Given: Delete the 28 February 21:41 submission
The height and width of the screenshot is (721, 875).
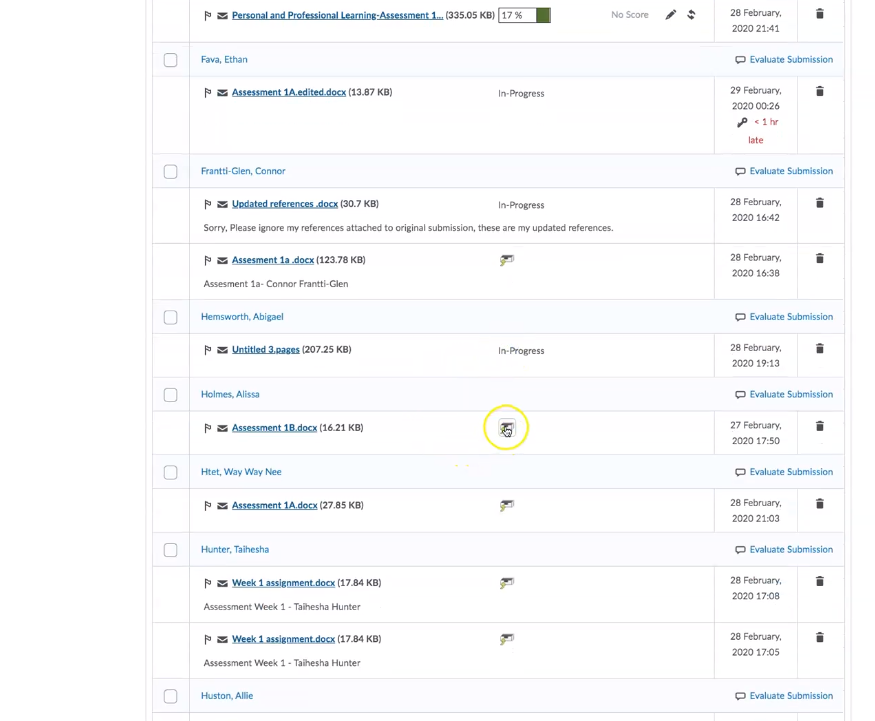Looking at the screenshot, I should tap(820, 14).
